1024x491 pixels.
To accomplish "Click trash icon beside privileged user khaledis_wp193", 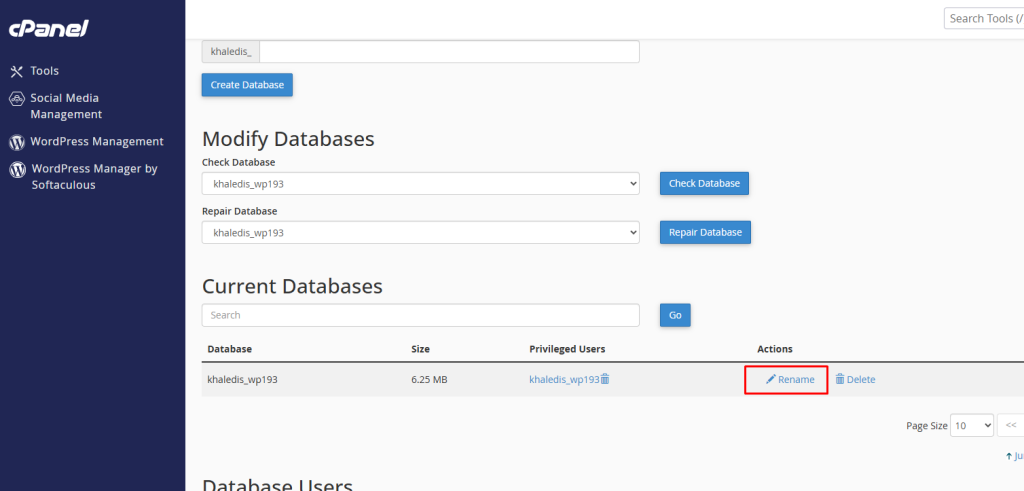I will click(605, 379).
